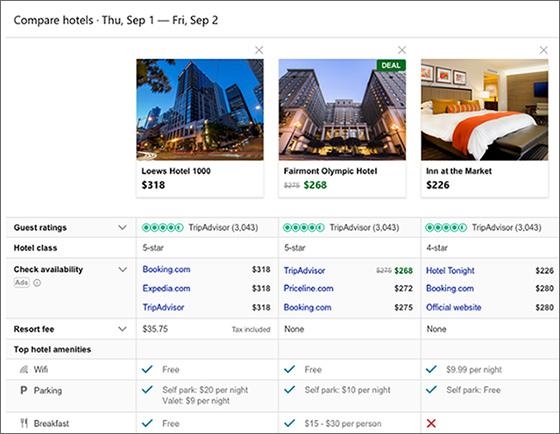Open Booking.com link for Inn at the Market
This screenshot has width=560, height=434.
pyautogui.click(x=450, y=288)
